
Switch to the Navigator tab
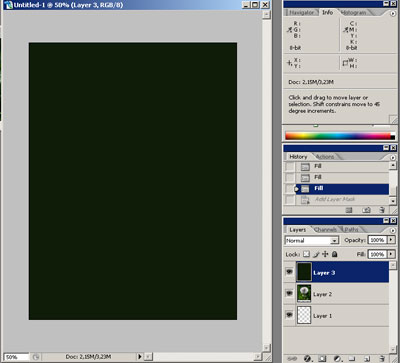tap(301, 13)
